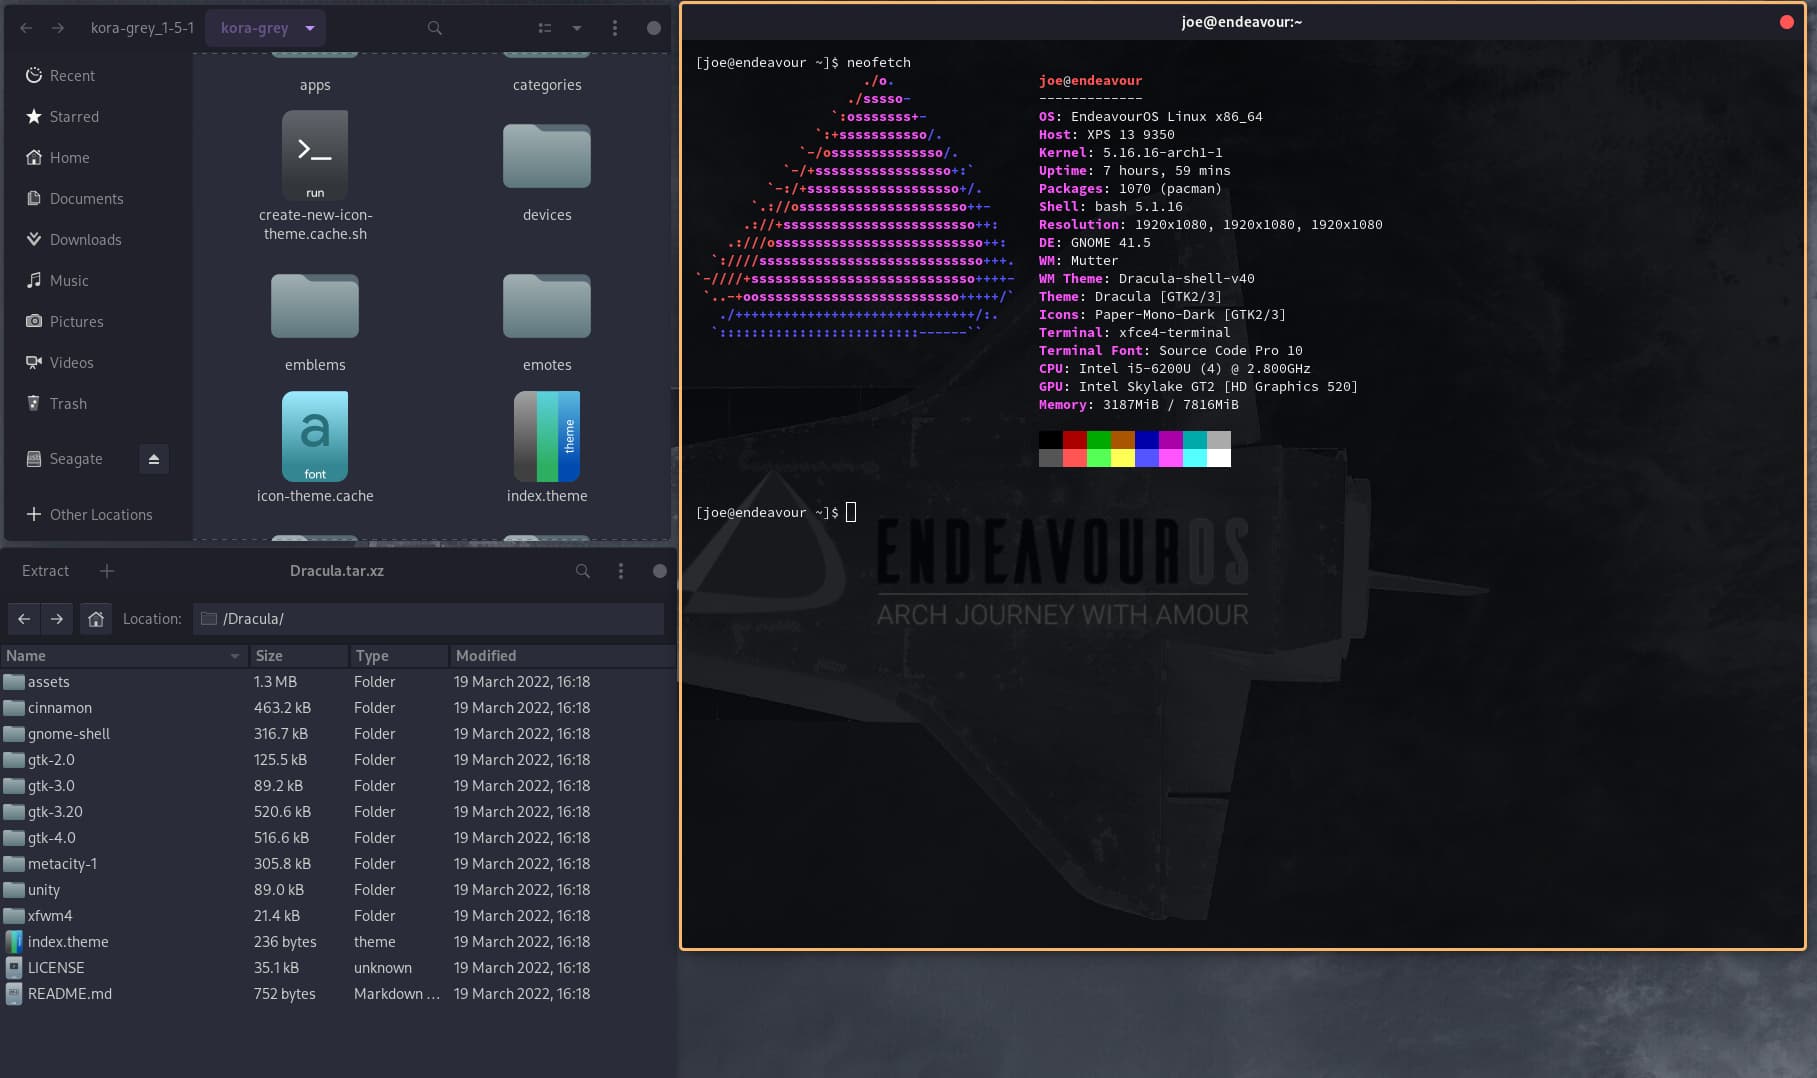
Task: Click the bright yellow neofetch color block
Action: click(x=1123, y=458)
